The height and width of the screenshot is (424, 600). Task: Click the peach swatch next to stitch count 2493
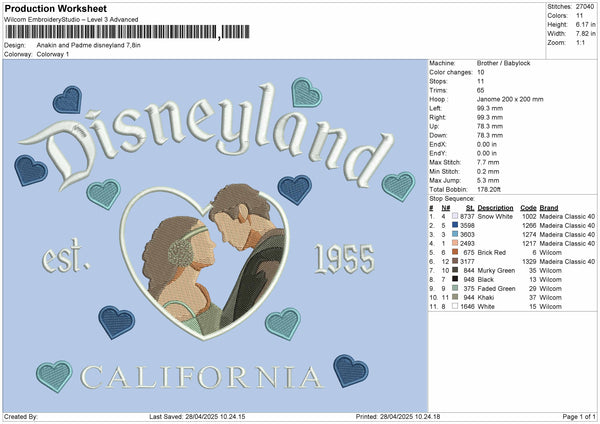pyautogui.click(x=455, y=243)
